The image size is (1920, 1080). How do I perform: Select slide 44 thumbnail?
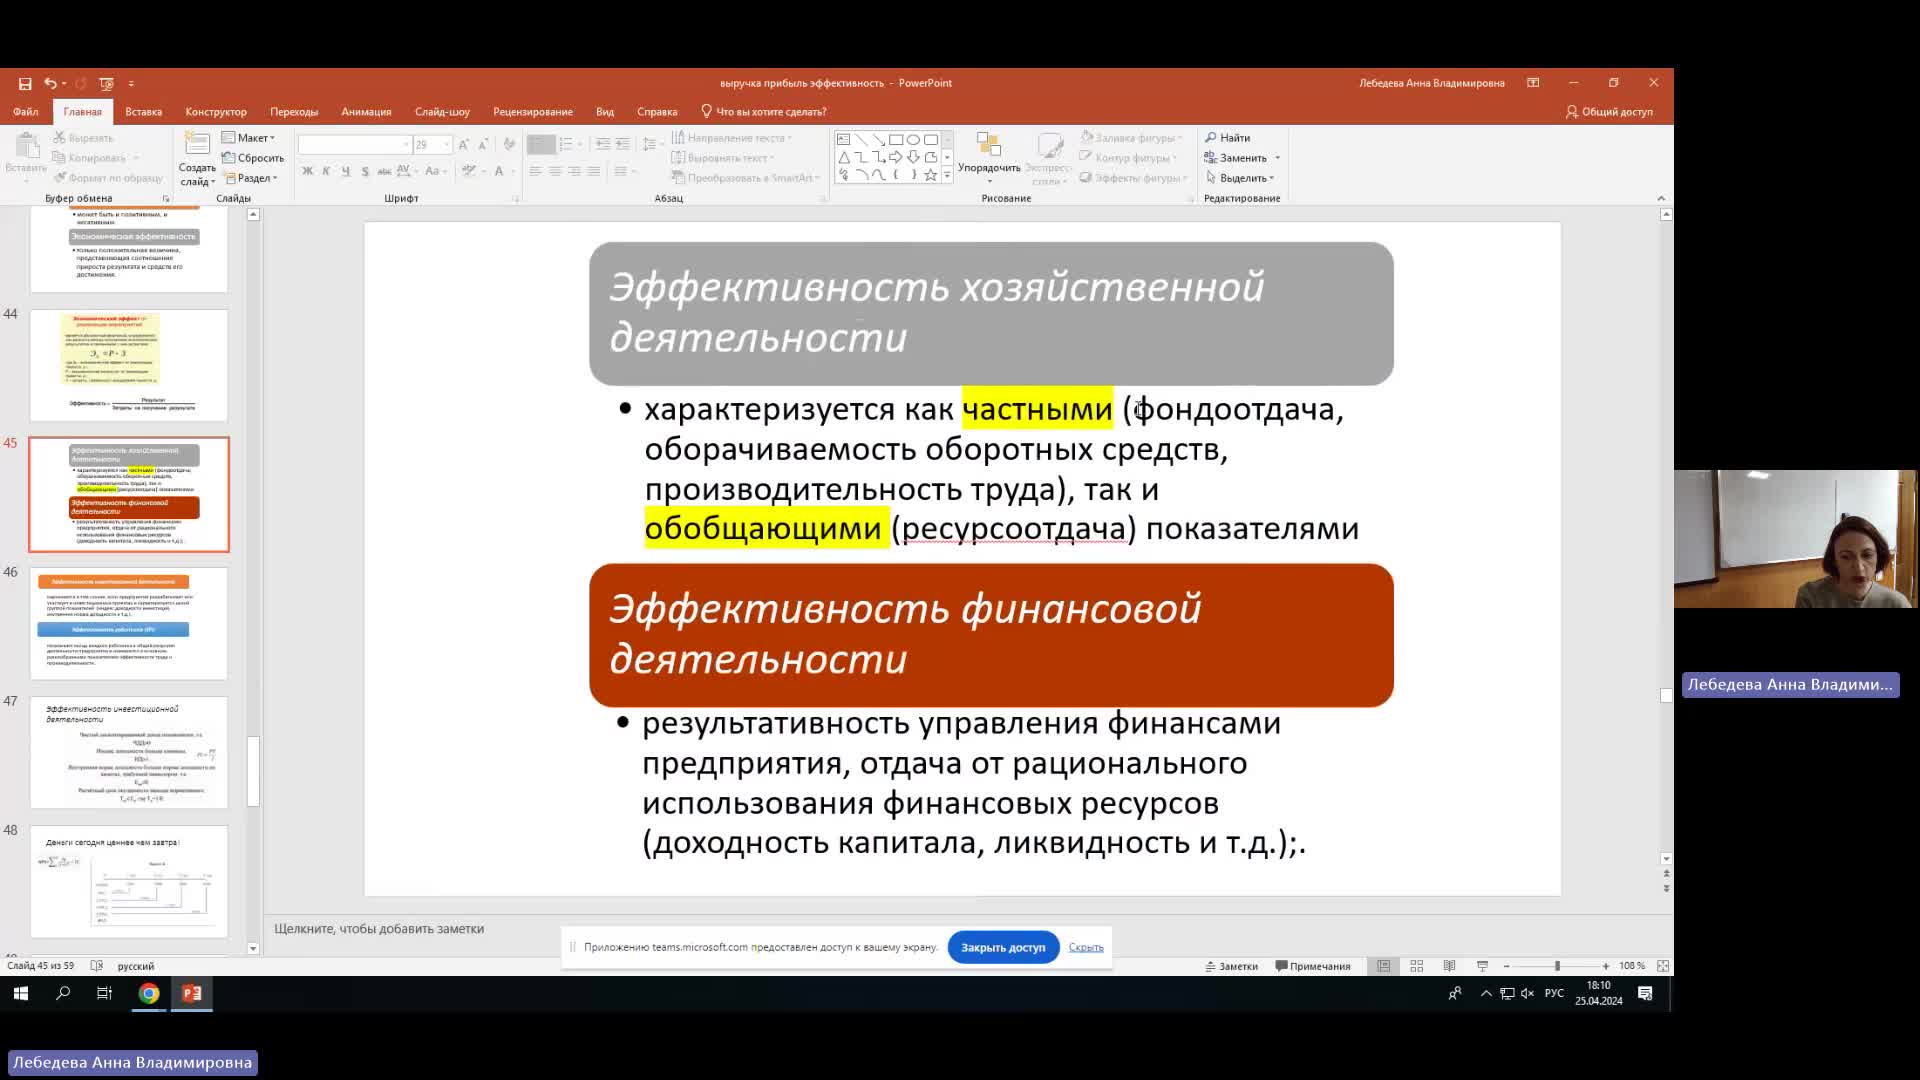(x=129, y=365)
